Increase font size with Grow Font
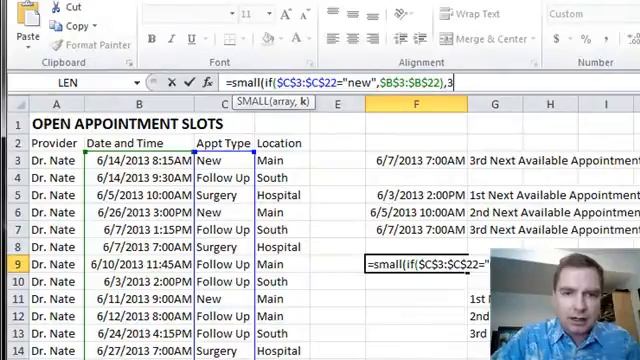Screen dimensions: 640x360 (285, 15)
